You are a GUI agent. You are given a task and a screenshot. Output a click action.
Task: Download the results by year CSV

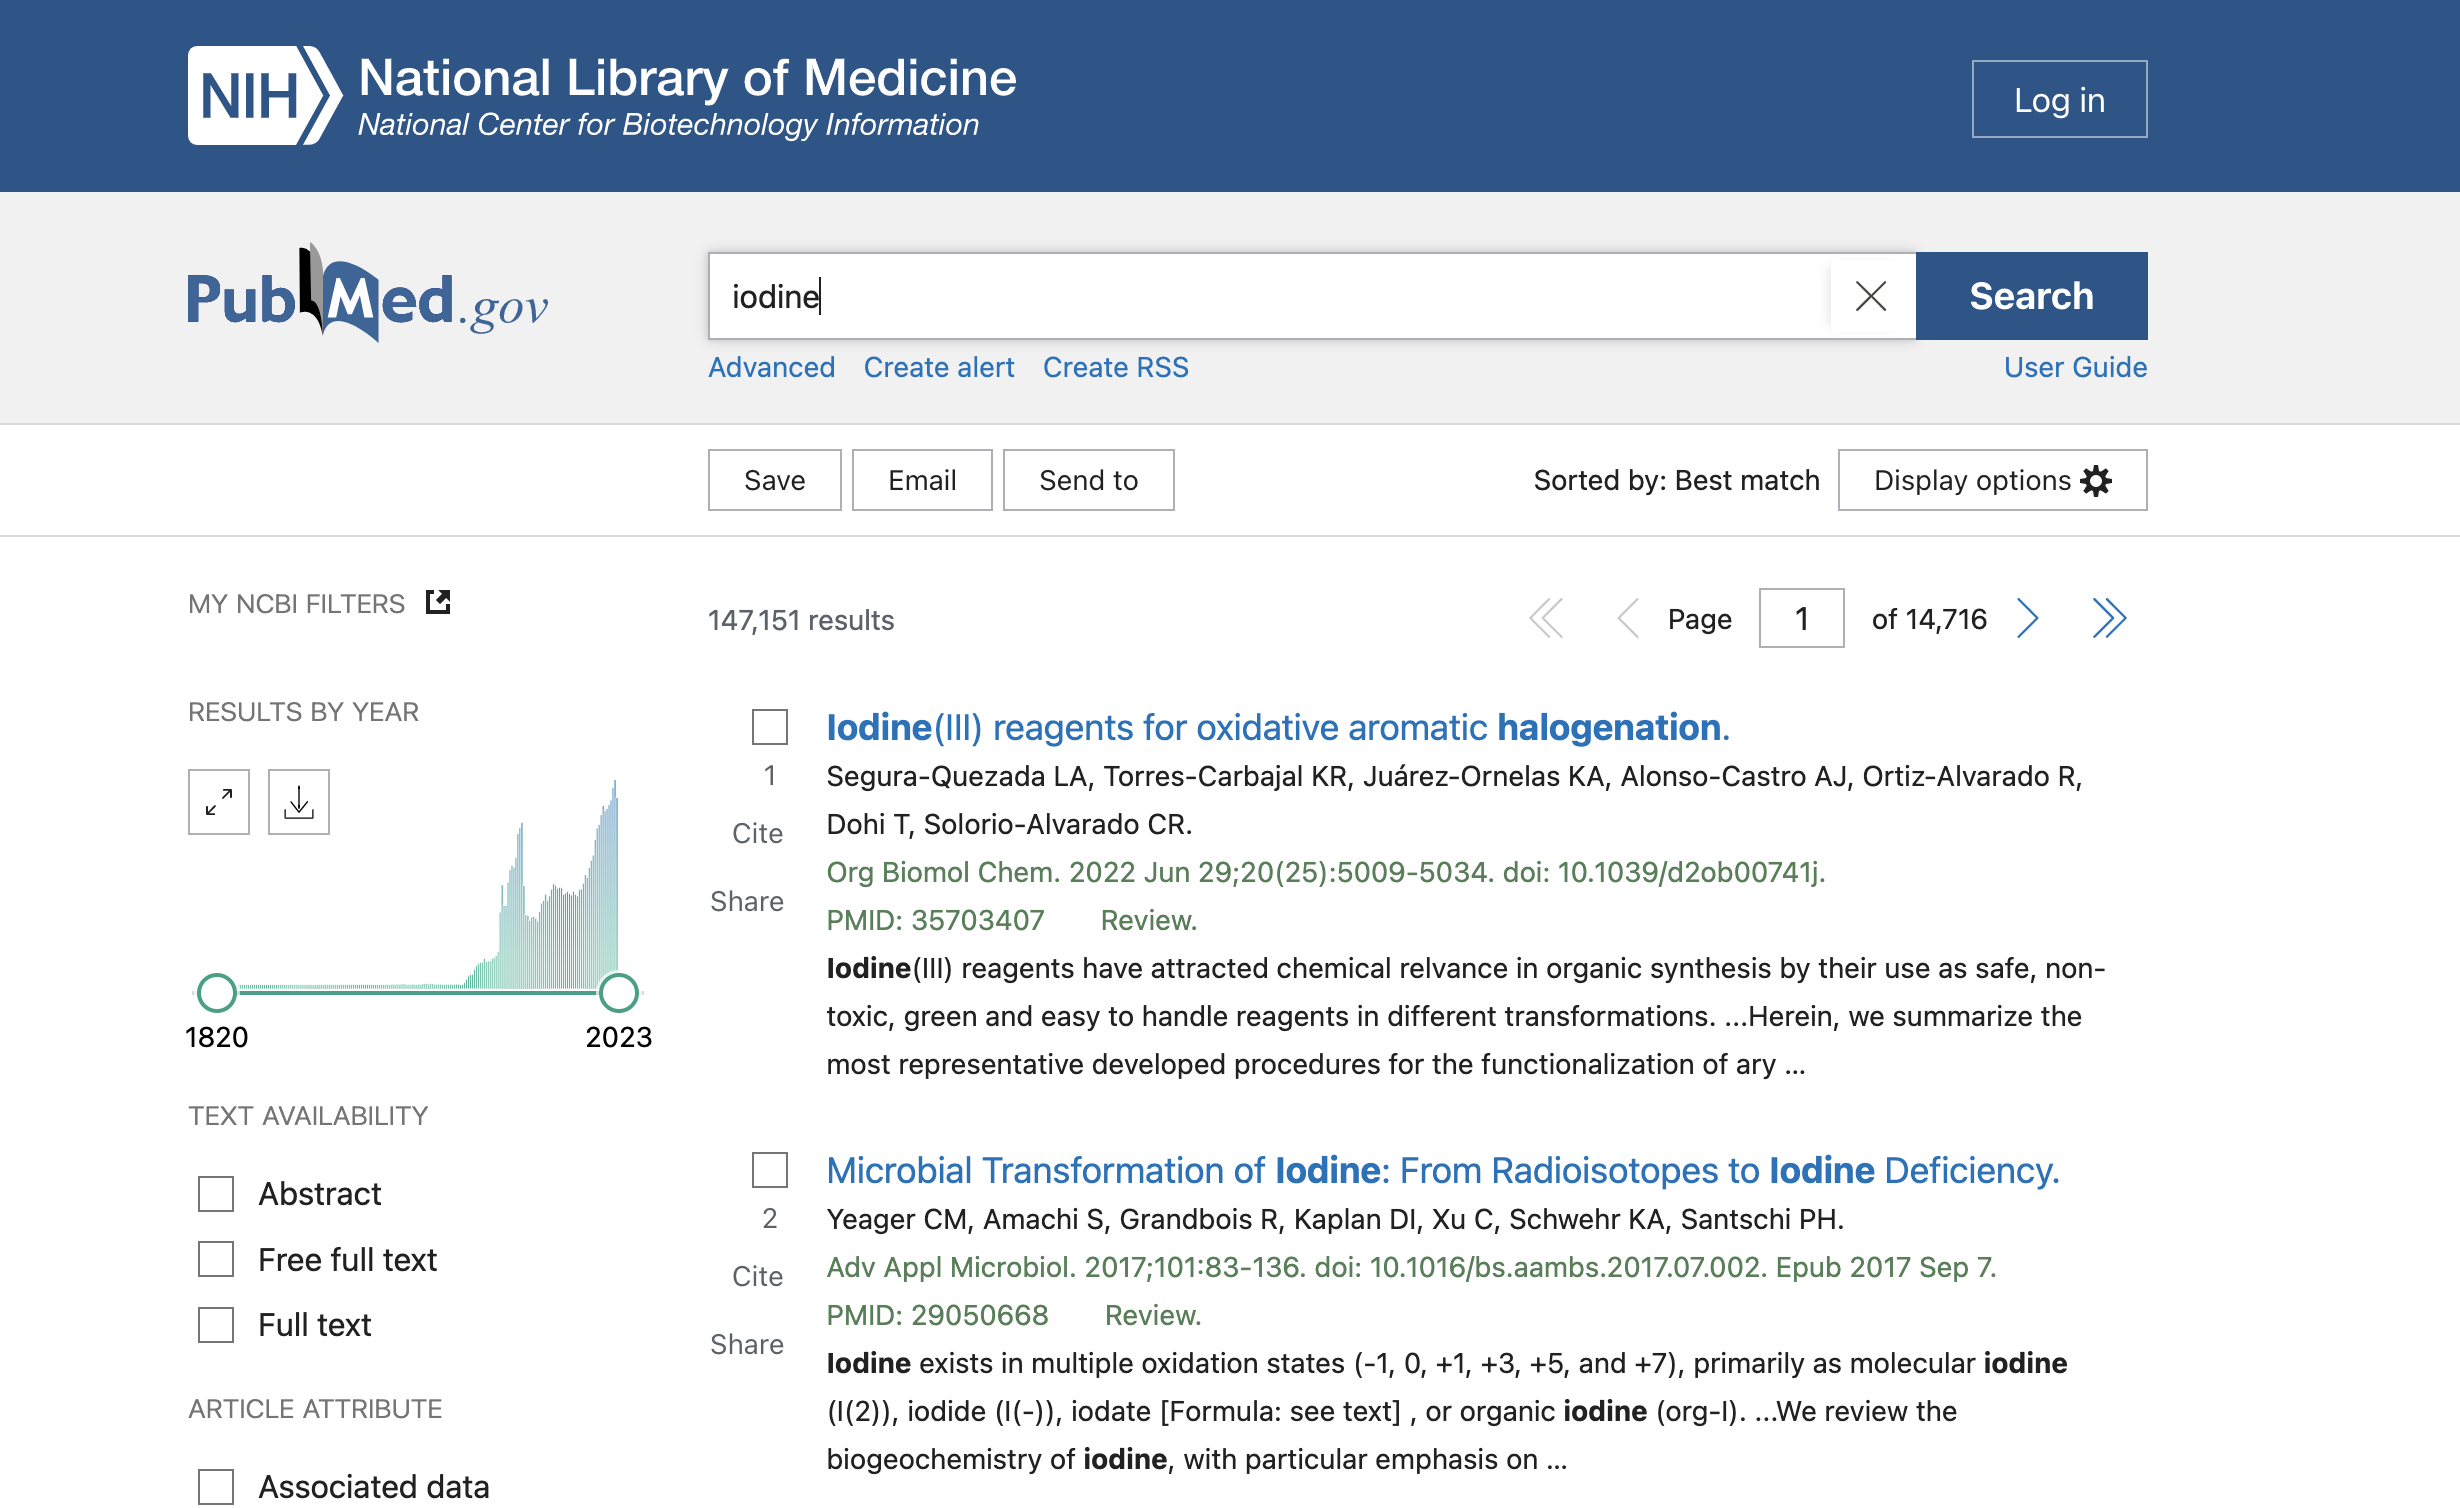click(299, 802)
